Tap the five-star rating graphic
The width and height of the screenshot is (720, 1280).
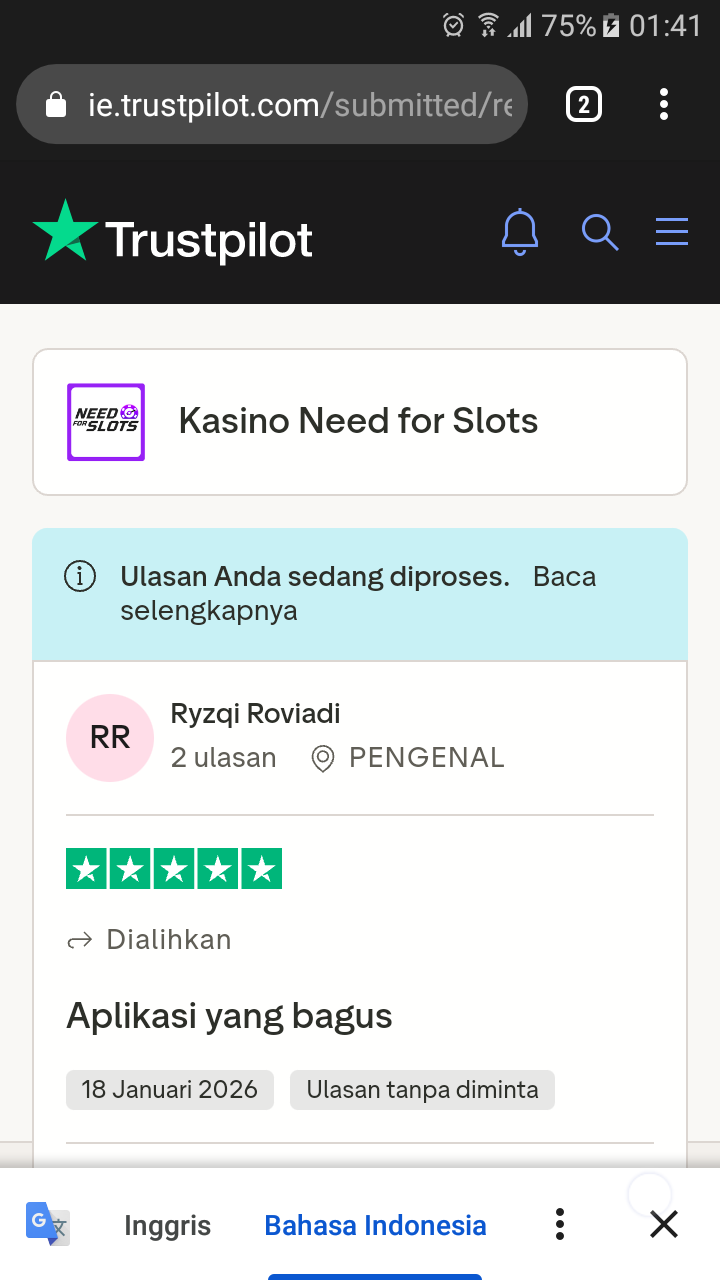[174, 868]
